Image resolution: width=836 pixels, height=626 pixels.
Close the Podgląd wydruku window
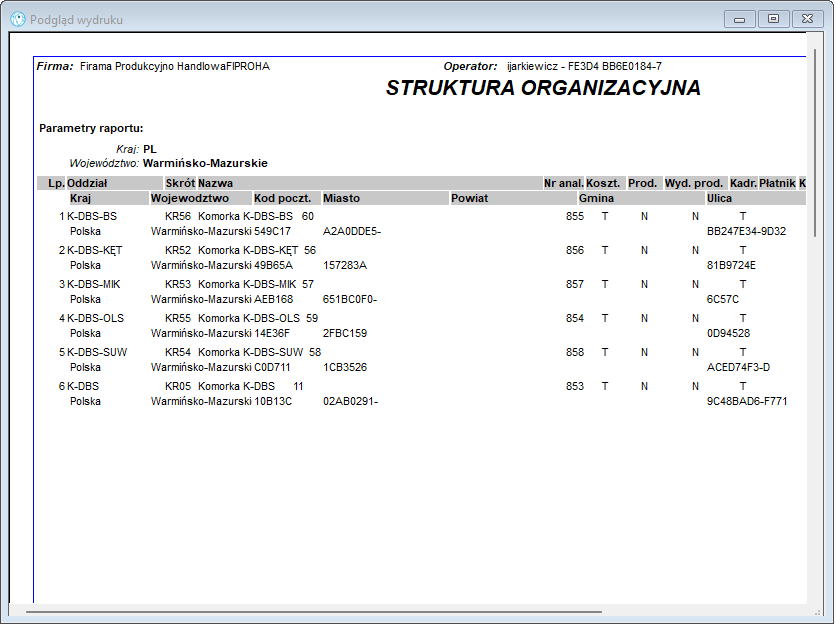tap(807, 19)
